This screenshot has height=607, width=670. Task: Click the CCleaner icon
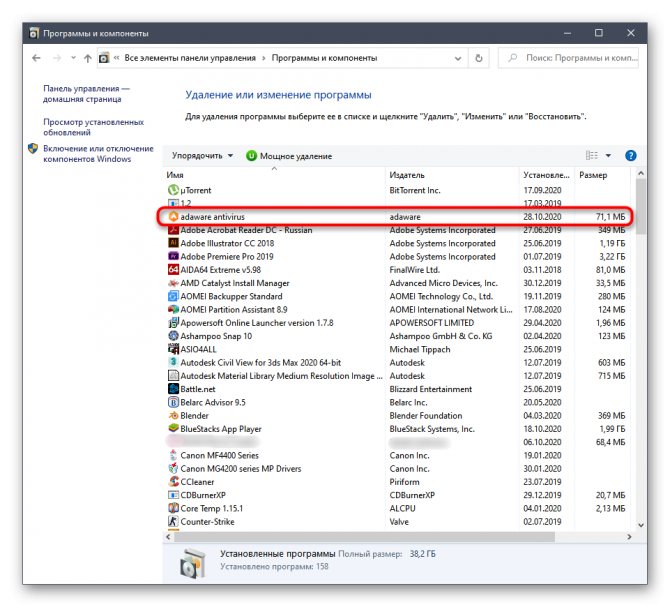coord(173,481)
